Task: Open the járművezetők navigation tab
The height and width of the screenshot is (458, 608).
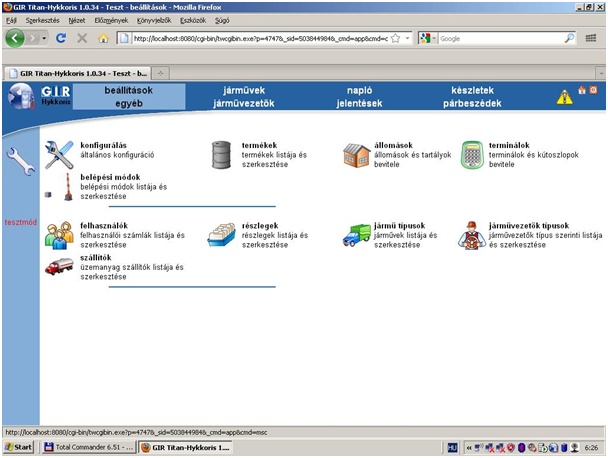Action: click(244, 104)
